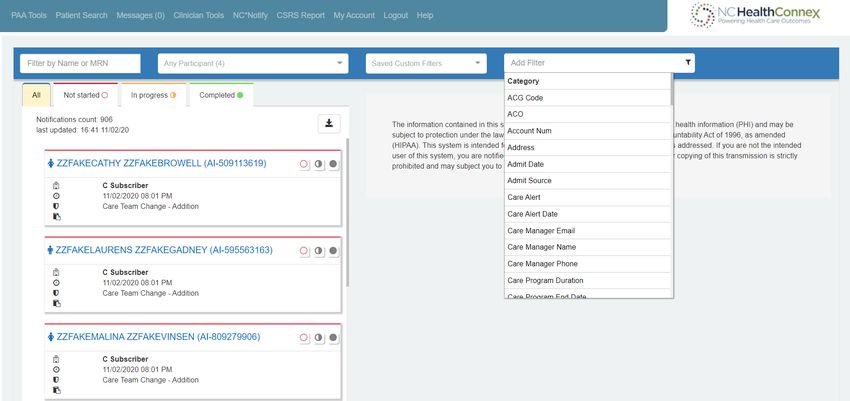This screenshot has width=850, height=401.
Task: Open Patient Search from the top navigation
Action: [x=81, y=15]
